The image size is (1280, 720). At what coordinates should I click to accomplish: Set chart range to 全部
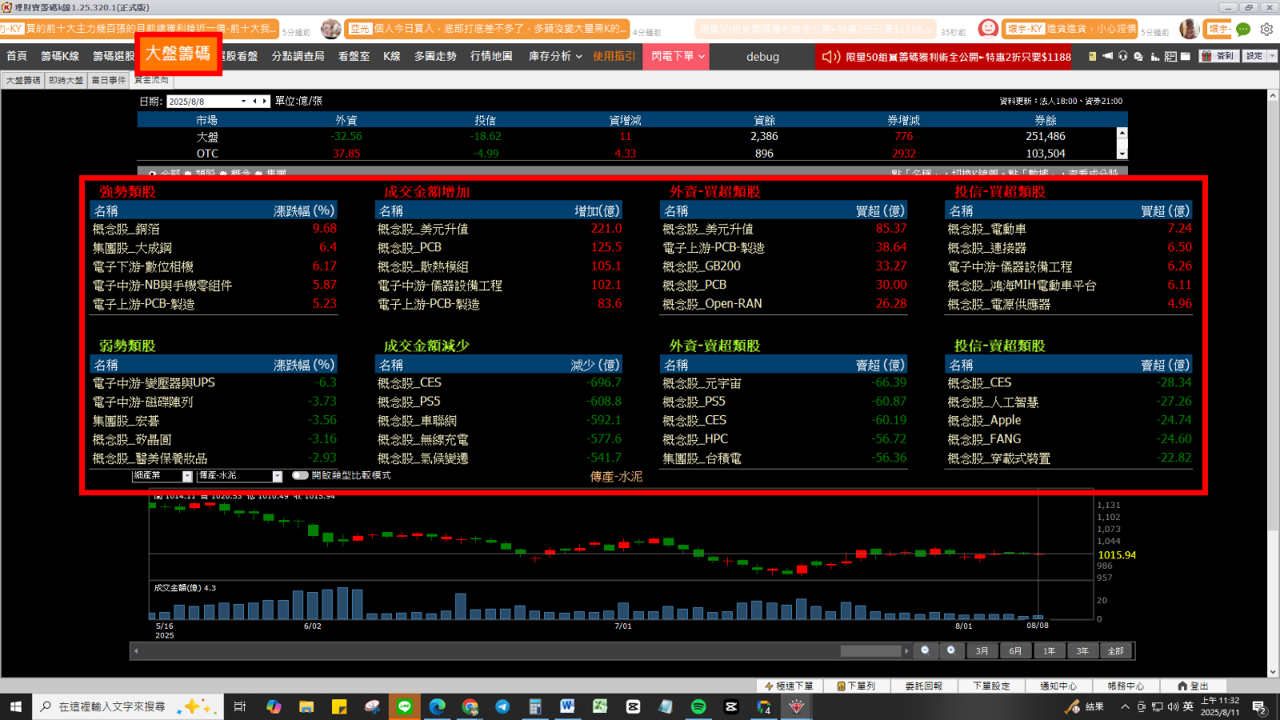pyautogui.click(x=1115, y=651)
